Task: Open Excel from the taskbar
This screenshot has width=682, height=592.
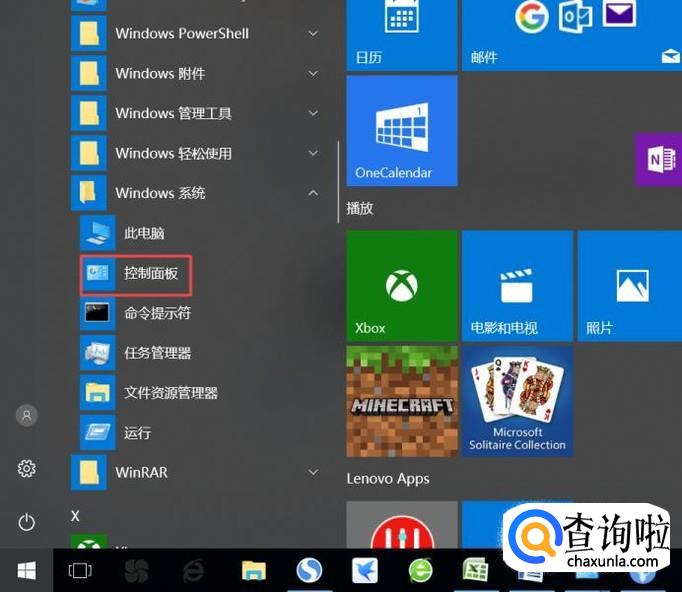Action: pyautogui.click(x=475, y=570)
